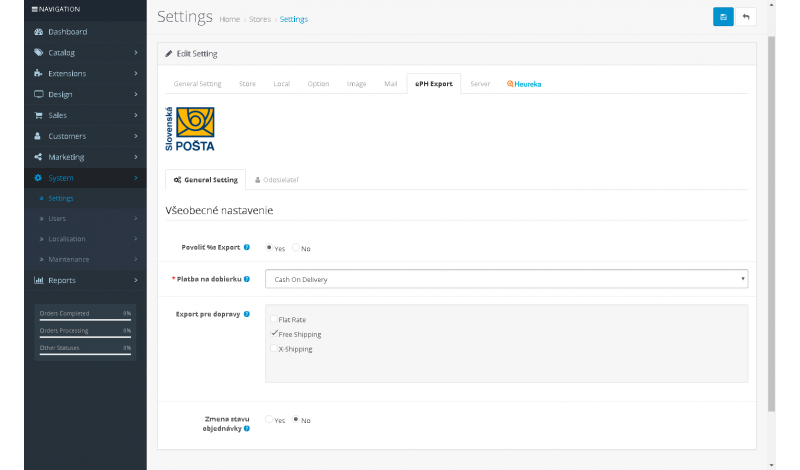Select Yes for Zmena stavu objednávky
Image resolution: width=800 pixels, height=470 pixels.
[x=269, y=419]
